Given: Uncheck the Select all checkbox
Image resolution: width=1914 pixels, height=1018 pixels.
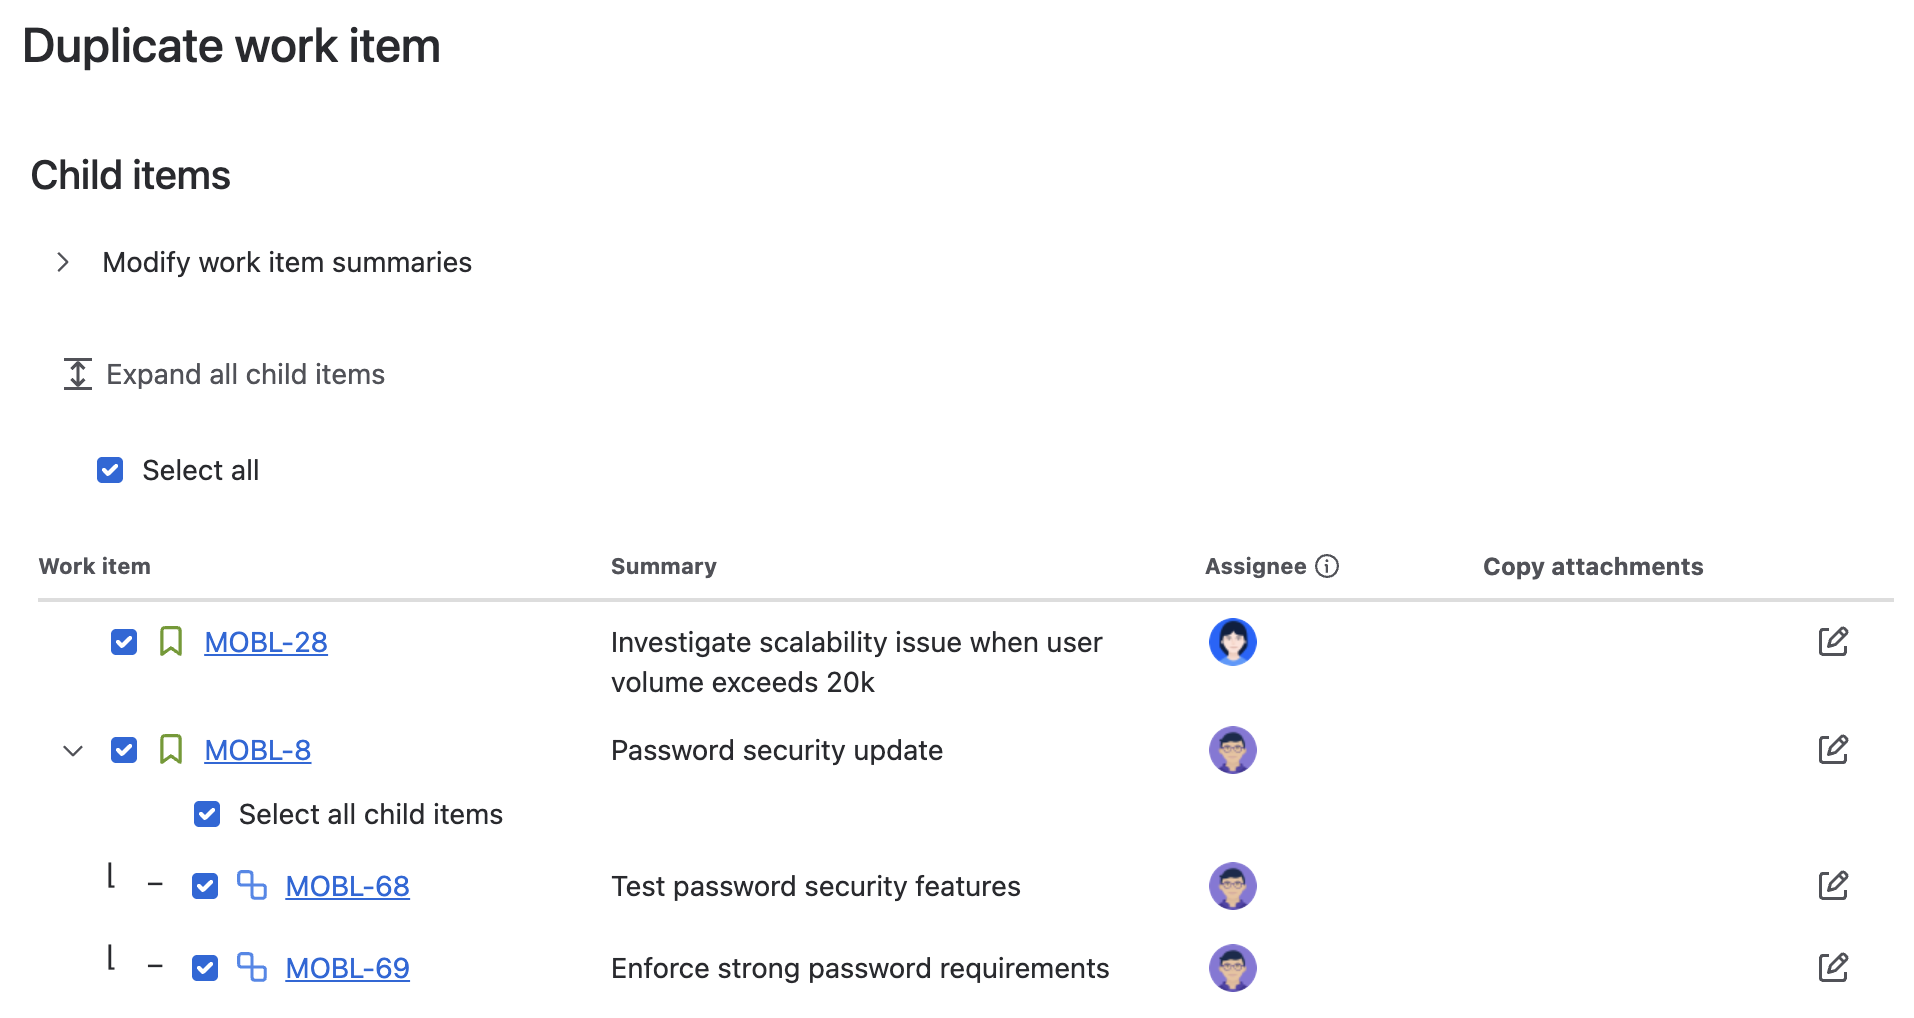Looking at the screenshot, I should pyautogui.click(x=110, y=470).
